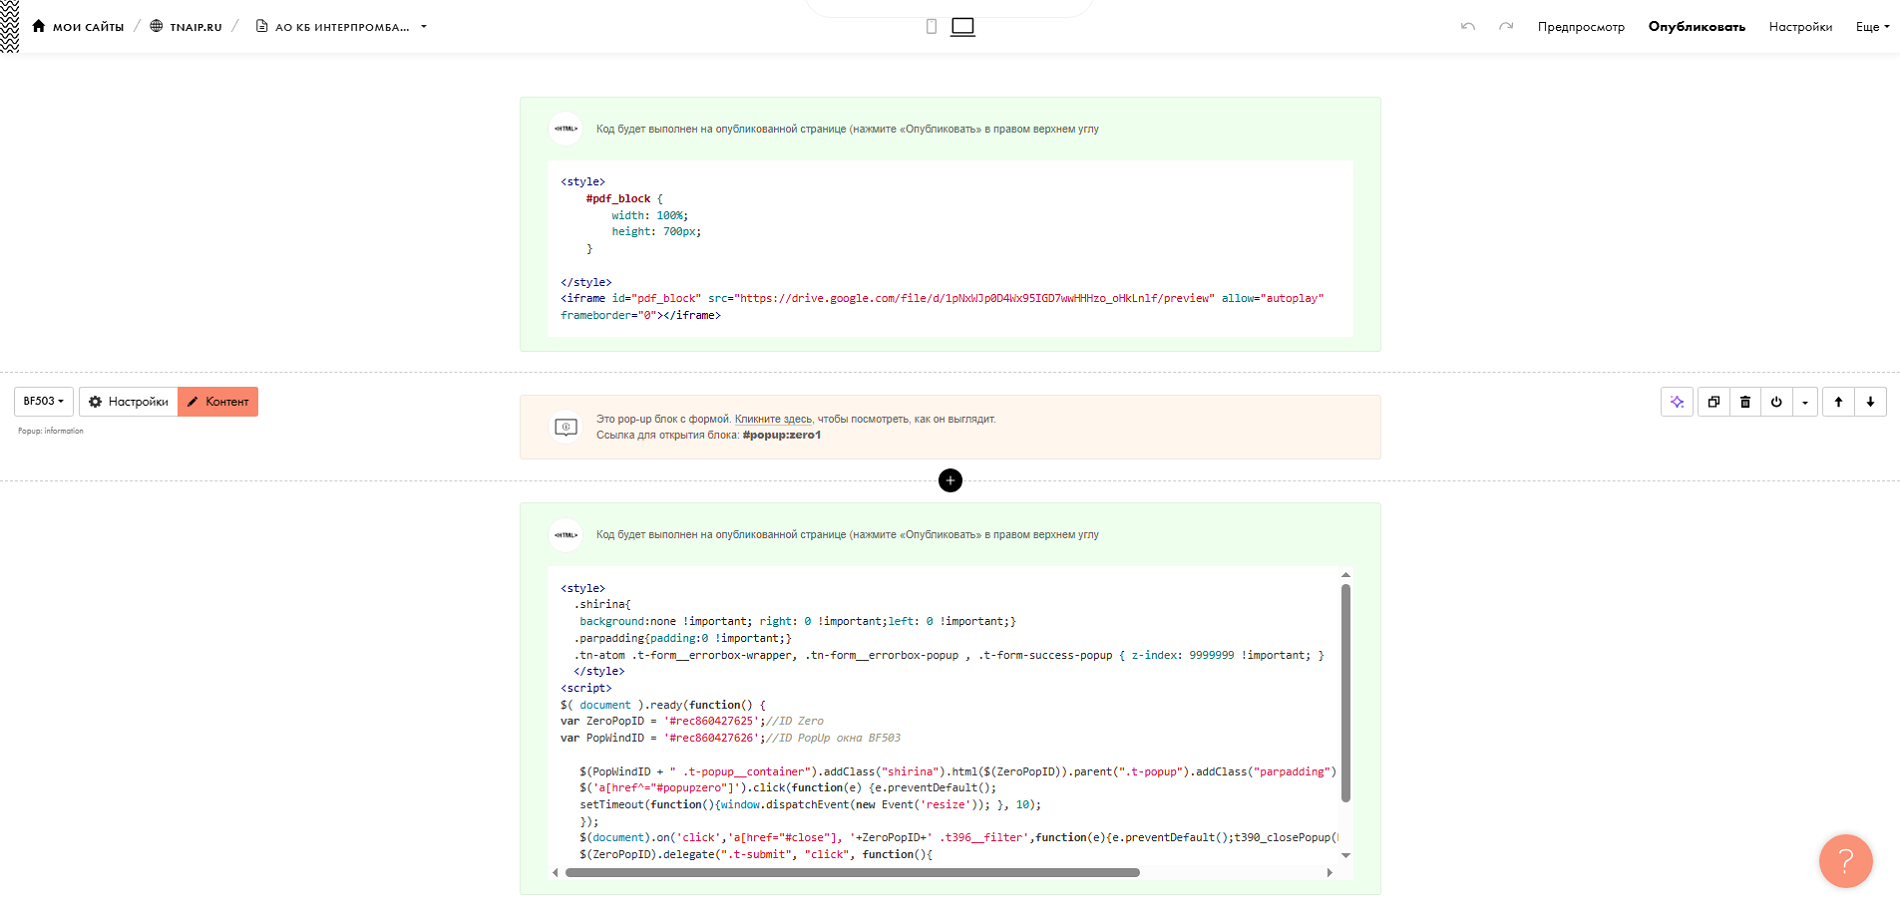The width and height of the screenshot is (1900, 914).
Task: Open the BF503 block type dropdown
Action: pos(44,401)
